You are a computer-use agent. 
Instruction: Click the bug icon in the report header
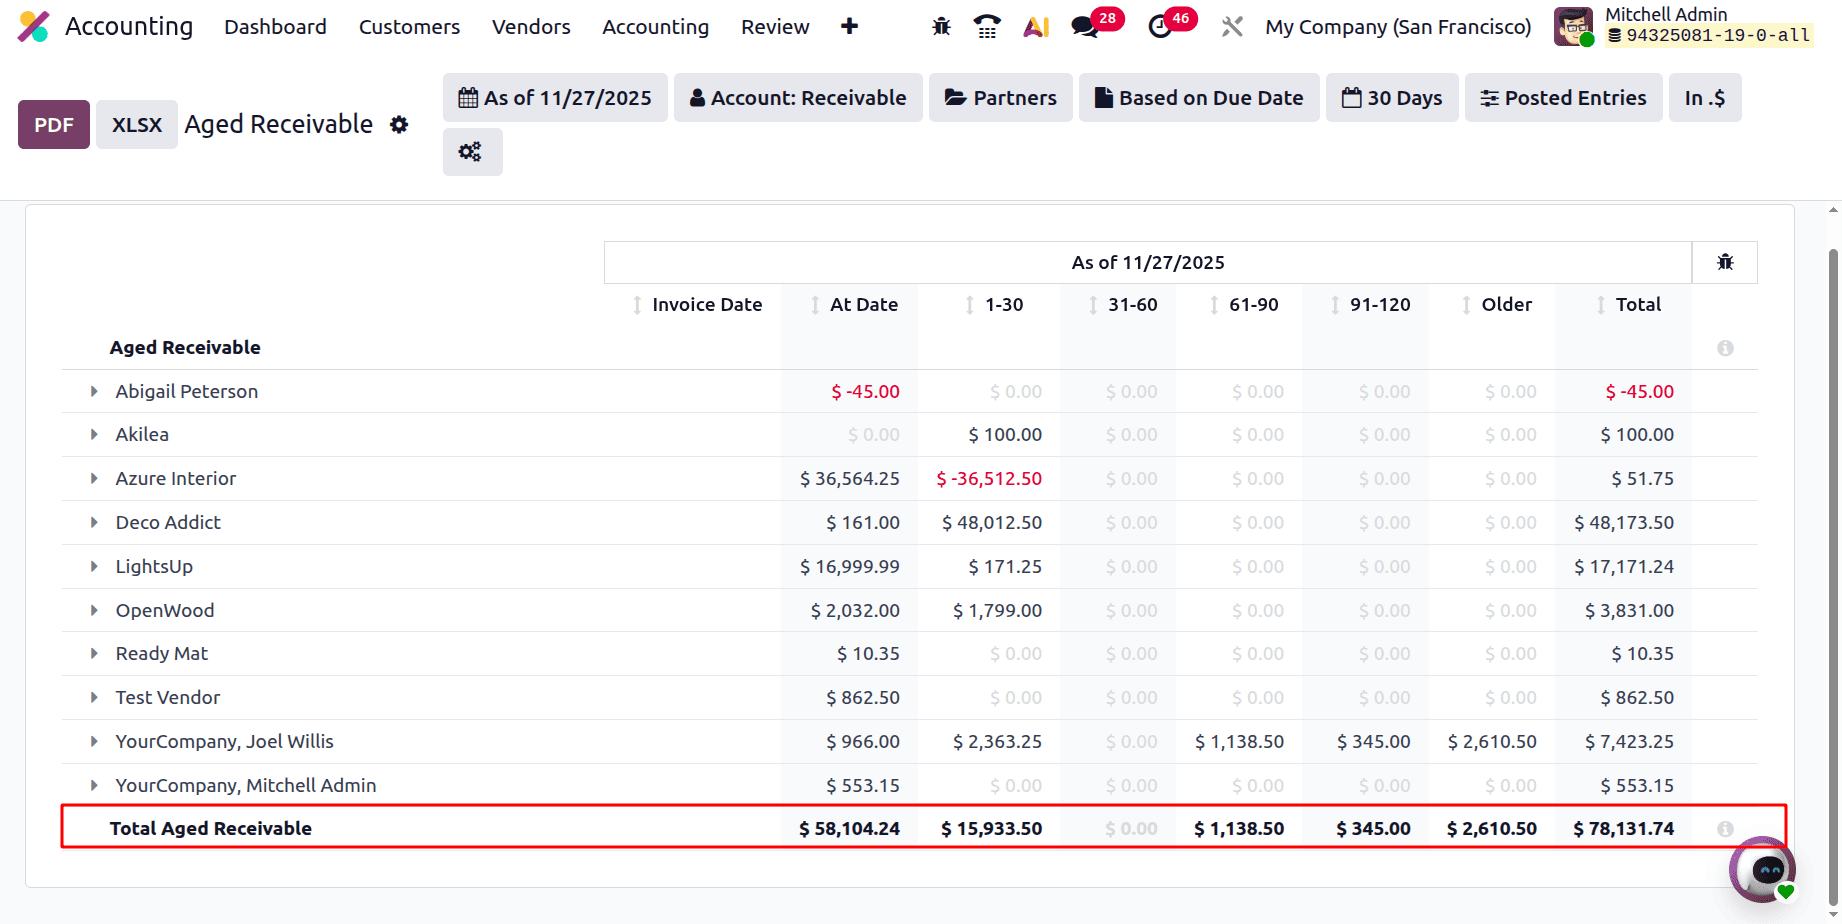(1725, 262)
